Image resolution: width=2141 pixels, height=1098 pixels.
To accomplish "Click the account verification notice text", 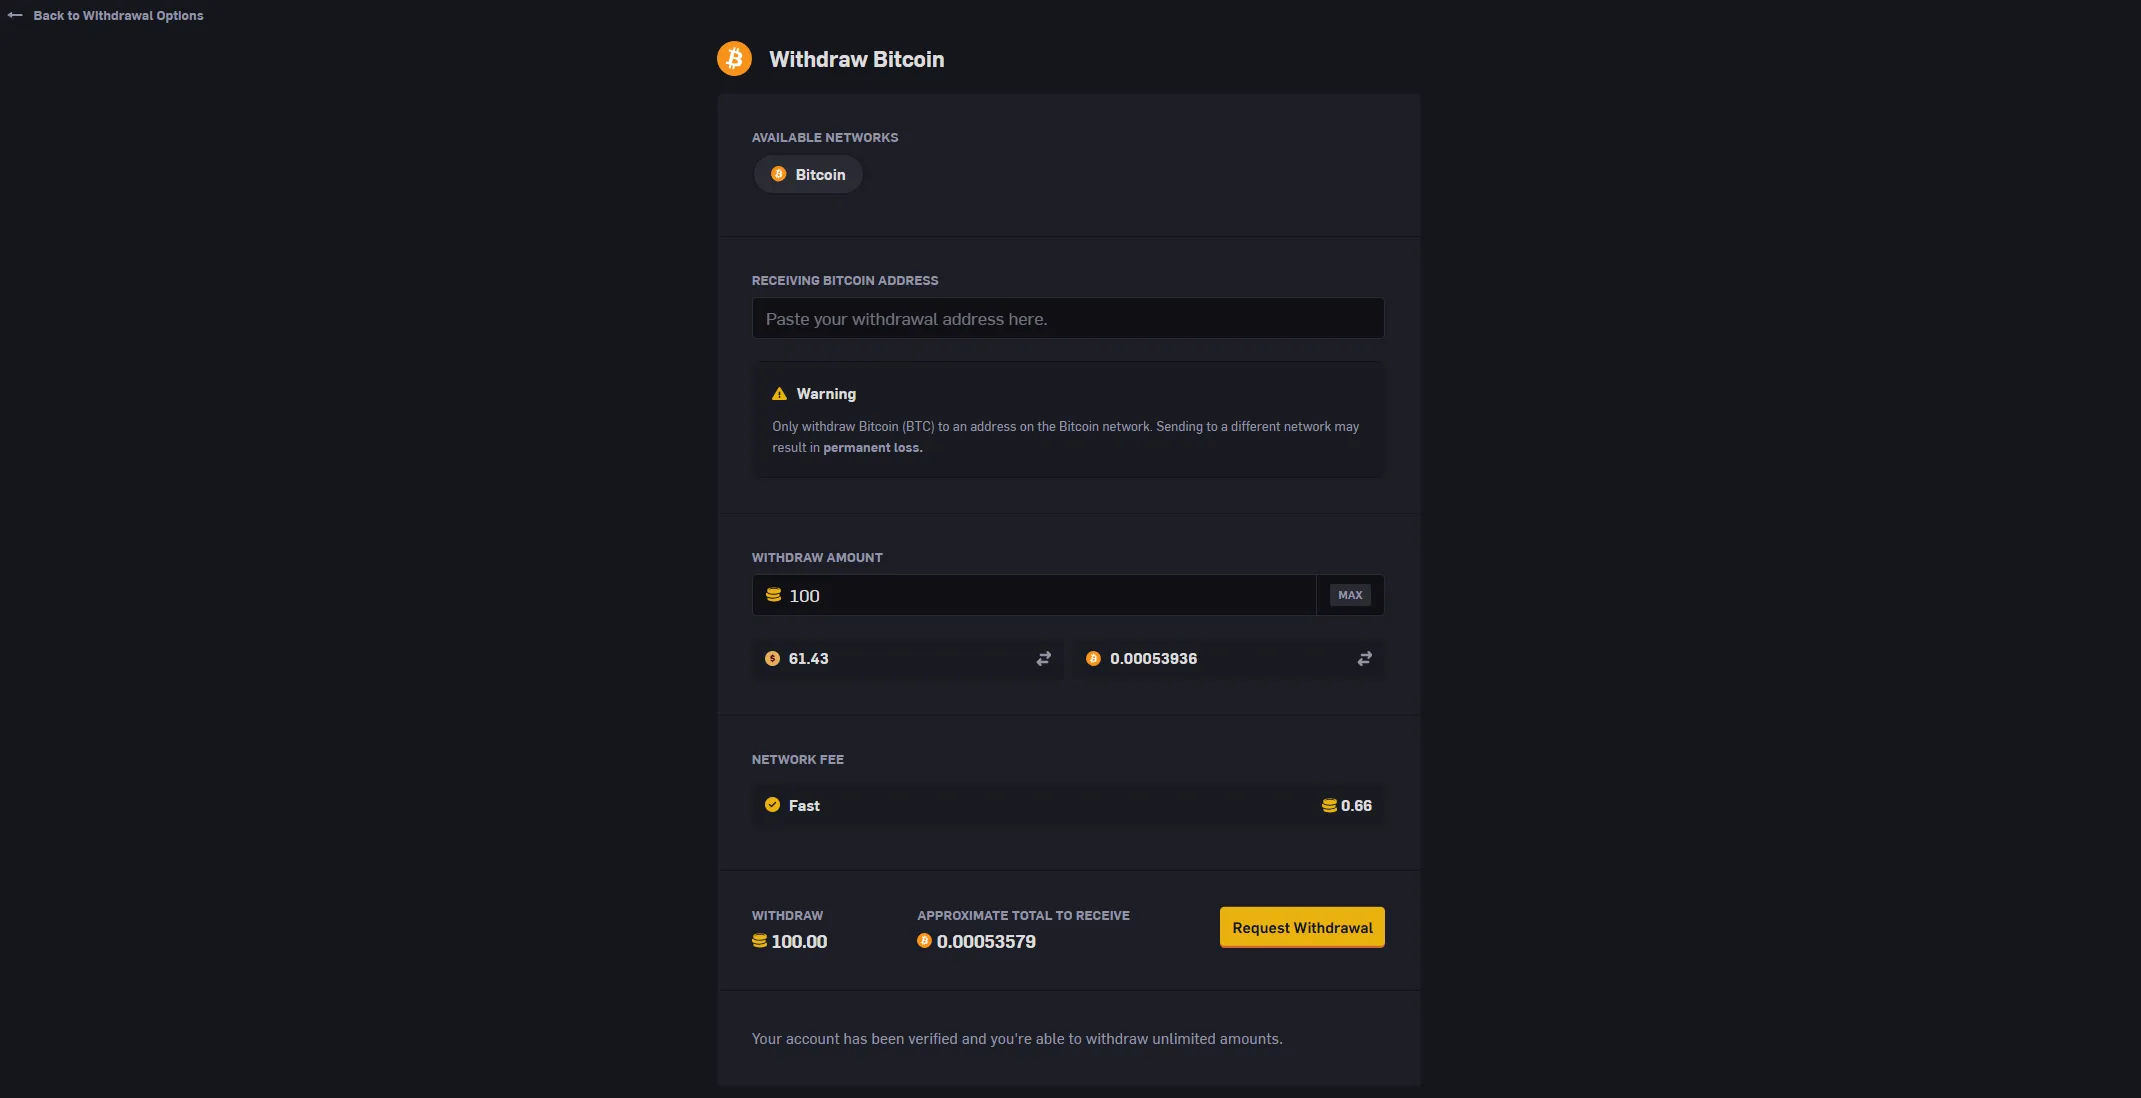I will coord(1016,1039).
